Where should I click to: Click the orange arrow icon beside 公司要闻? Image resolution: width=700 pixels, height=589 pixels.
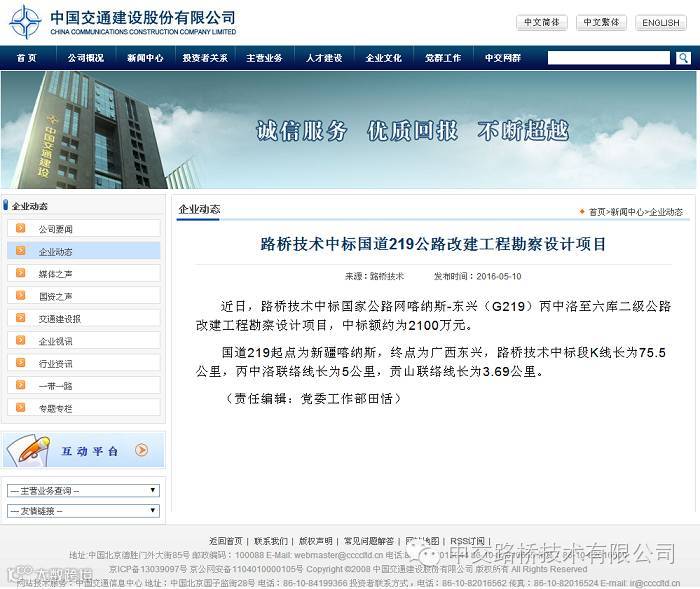pos(21,228)
